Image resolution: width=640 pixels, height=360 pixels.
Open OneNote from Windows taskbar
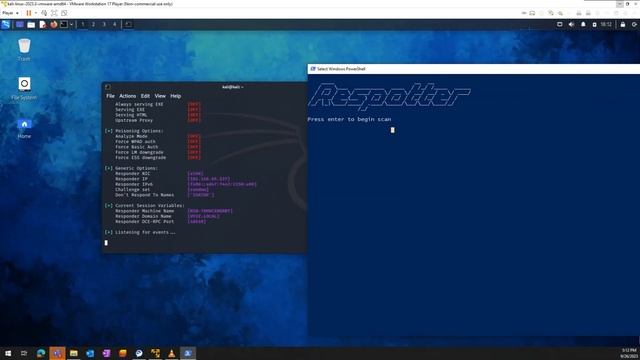(106, 353)
